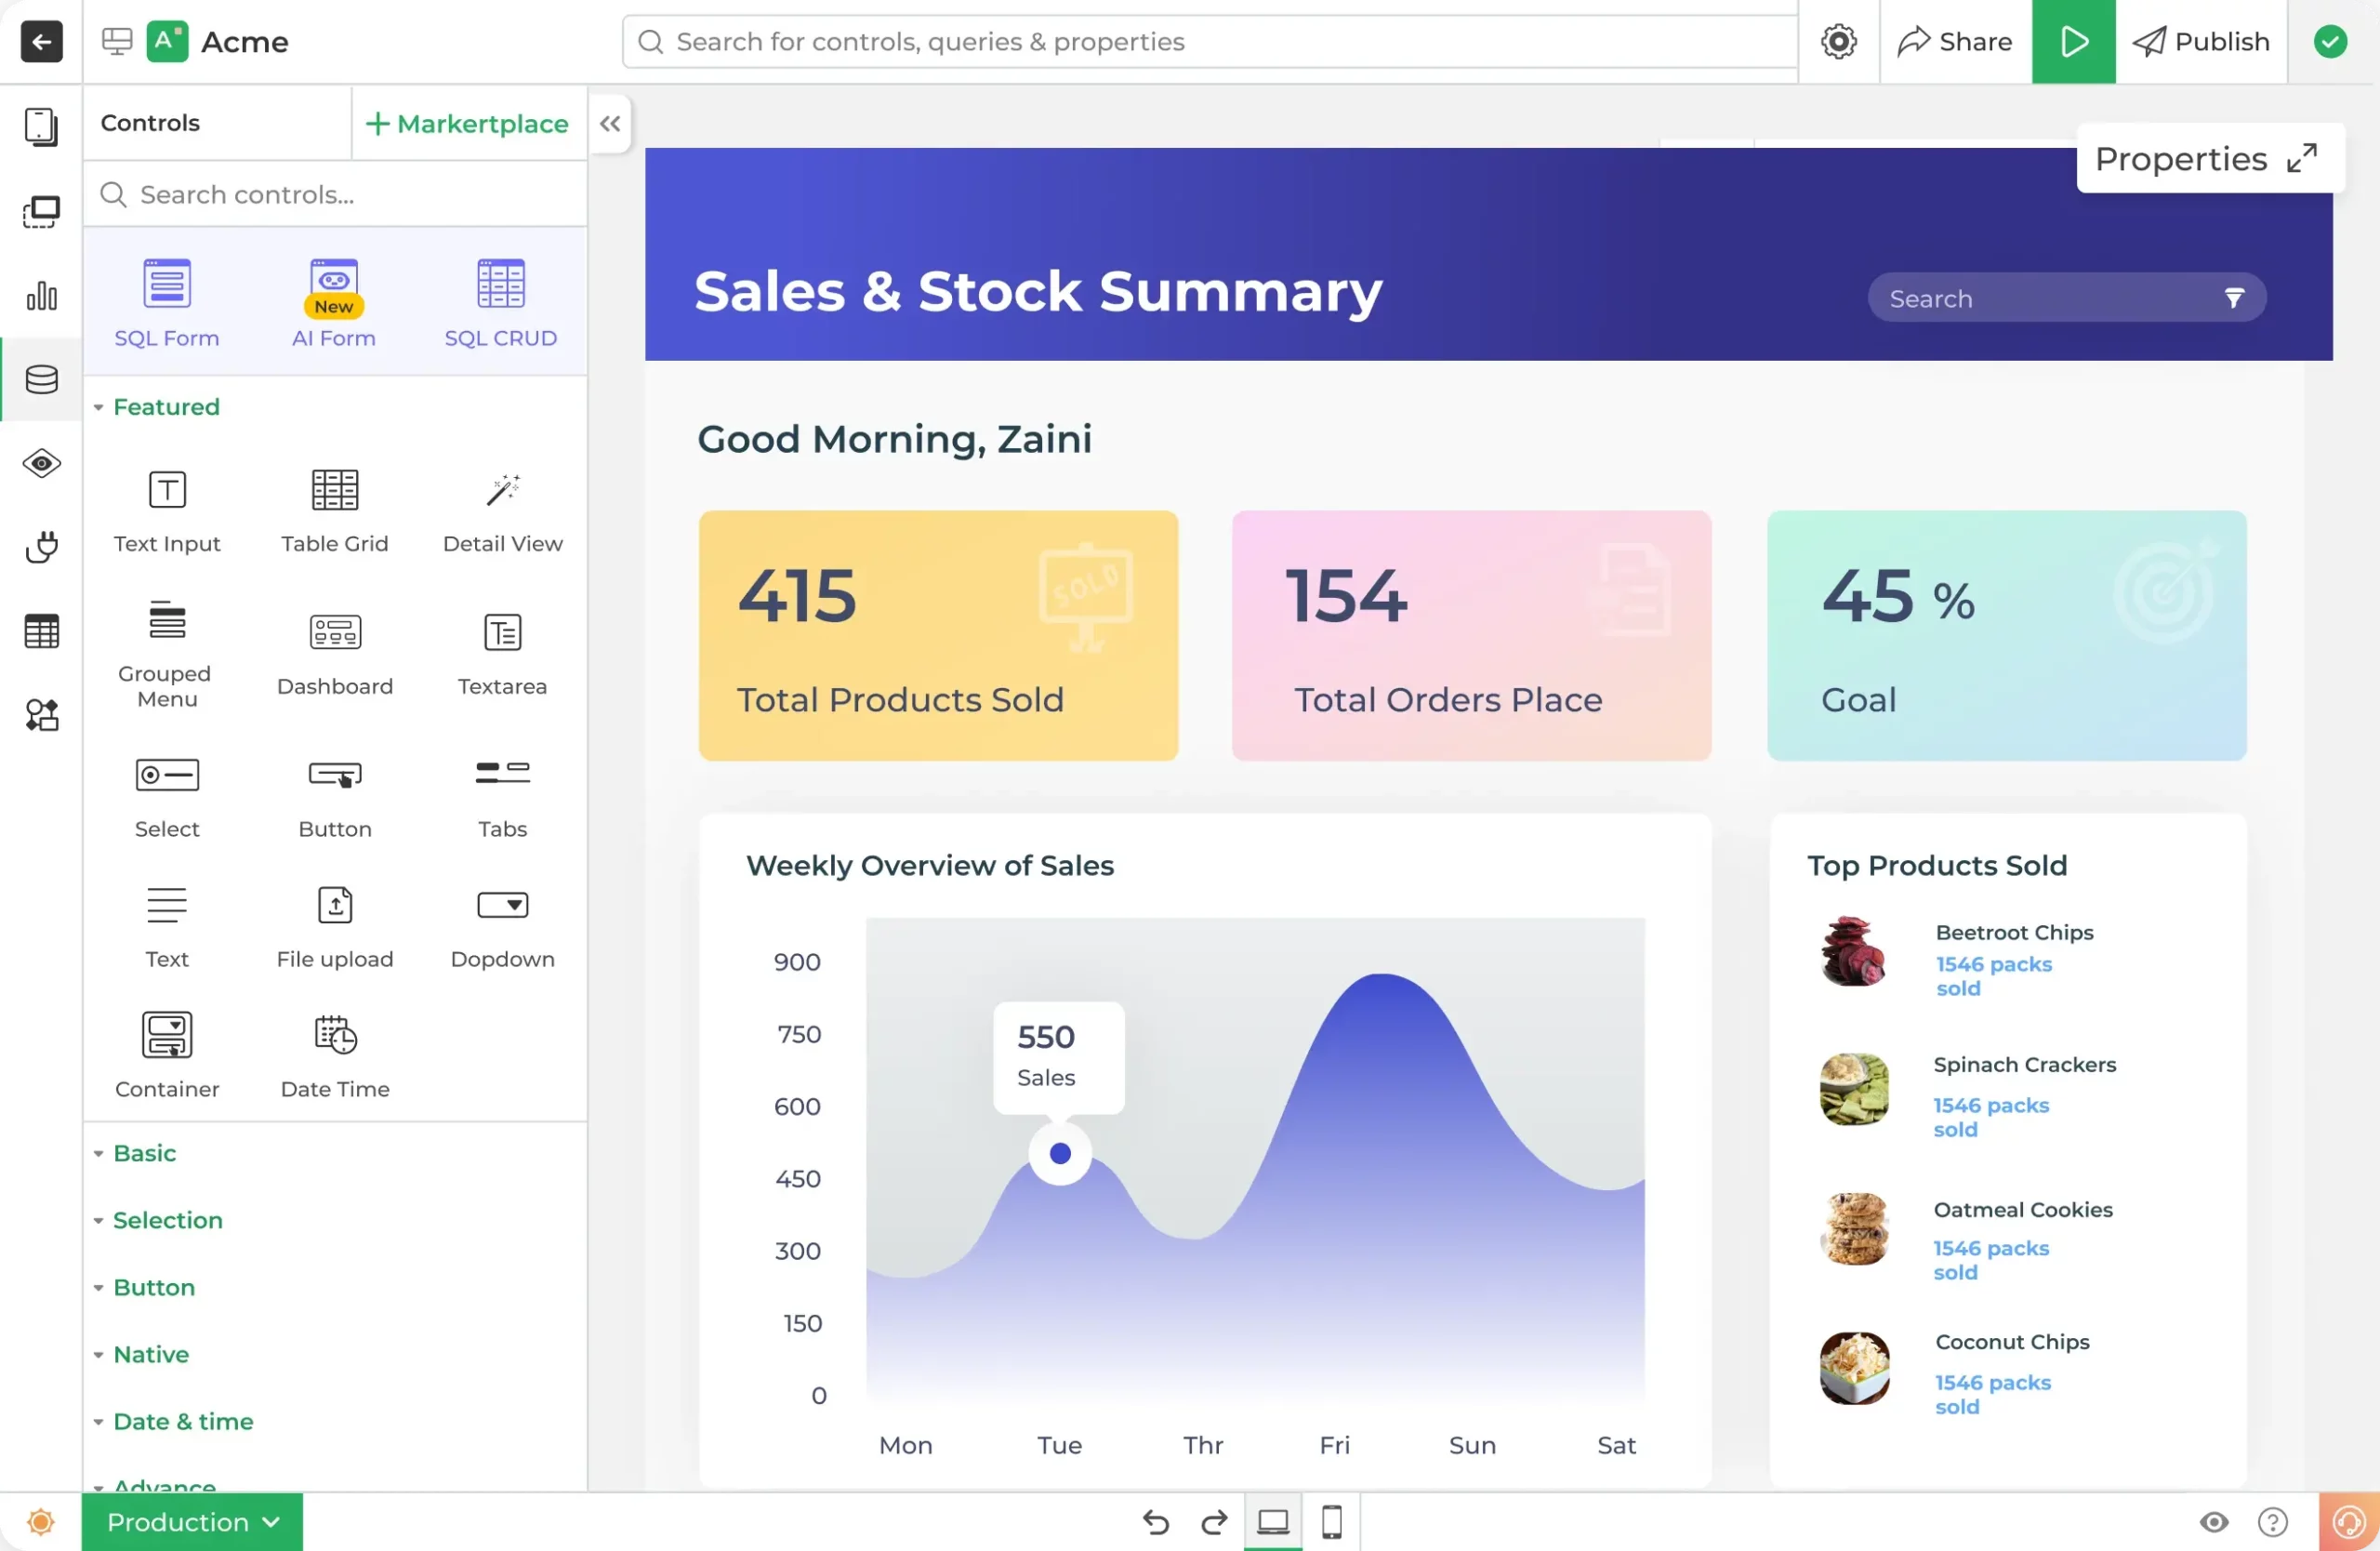Screen dimensions: 2380x1551
Task: Open the AI Form control
Action: coord(333,300)
